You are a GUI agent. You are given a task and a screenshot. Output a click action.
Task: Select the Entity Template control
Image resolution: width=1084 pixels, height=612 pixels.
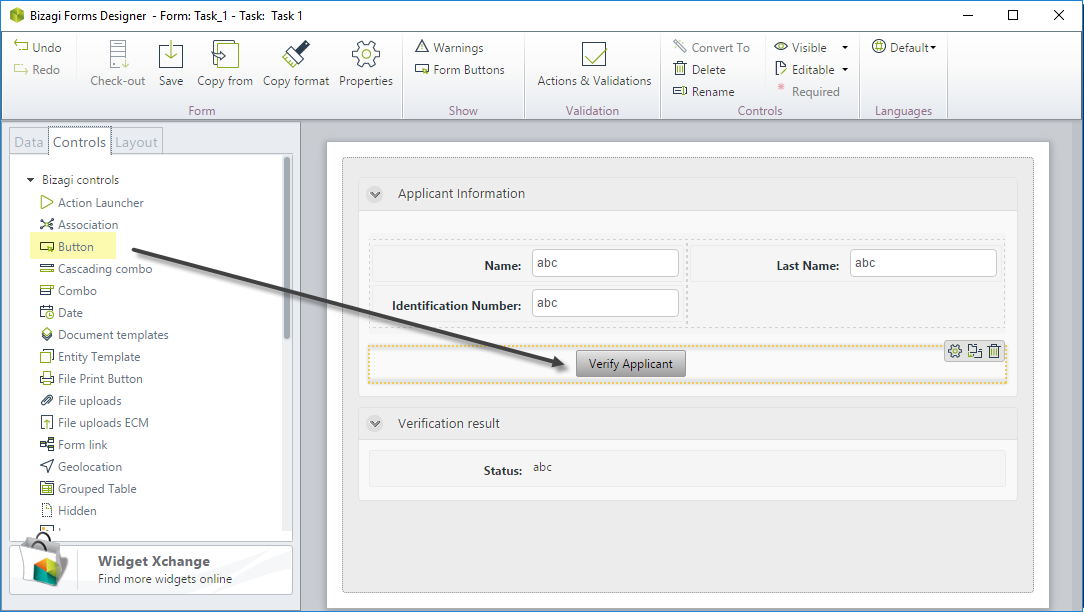pyautogui.click(x=90, y=357)
